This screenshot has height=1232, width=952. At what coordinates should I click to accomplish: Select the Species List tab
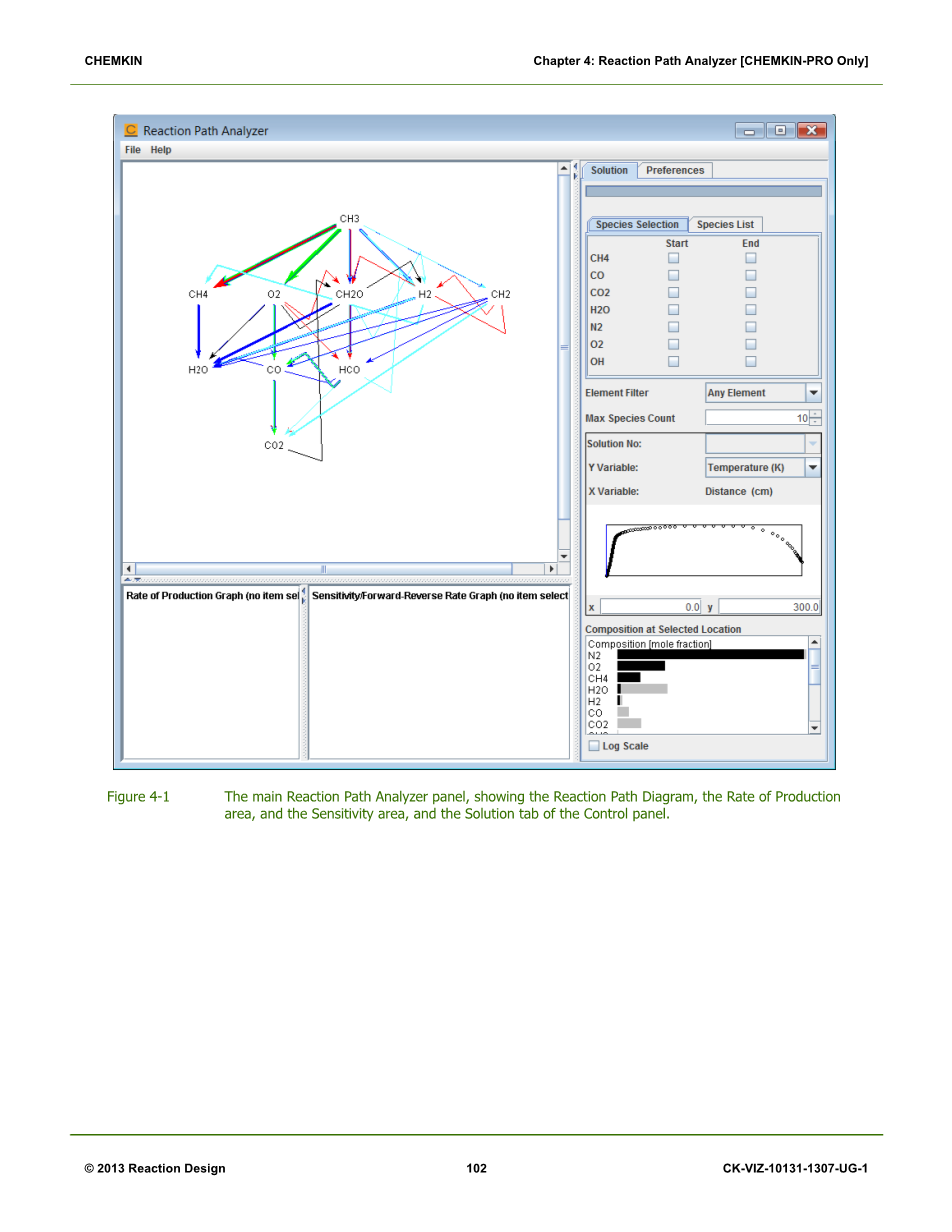pyautogui.click(x=725, y=224)
